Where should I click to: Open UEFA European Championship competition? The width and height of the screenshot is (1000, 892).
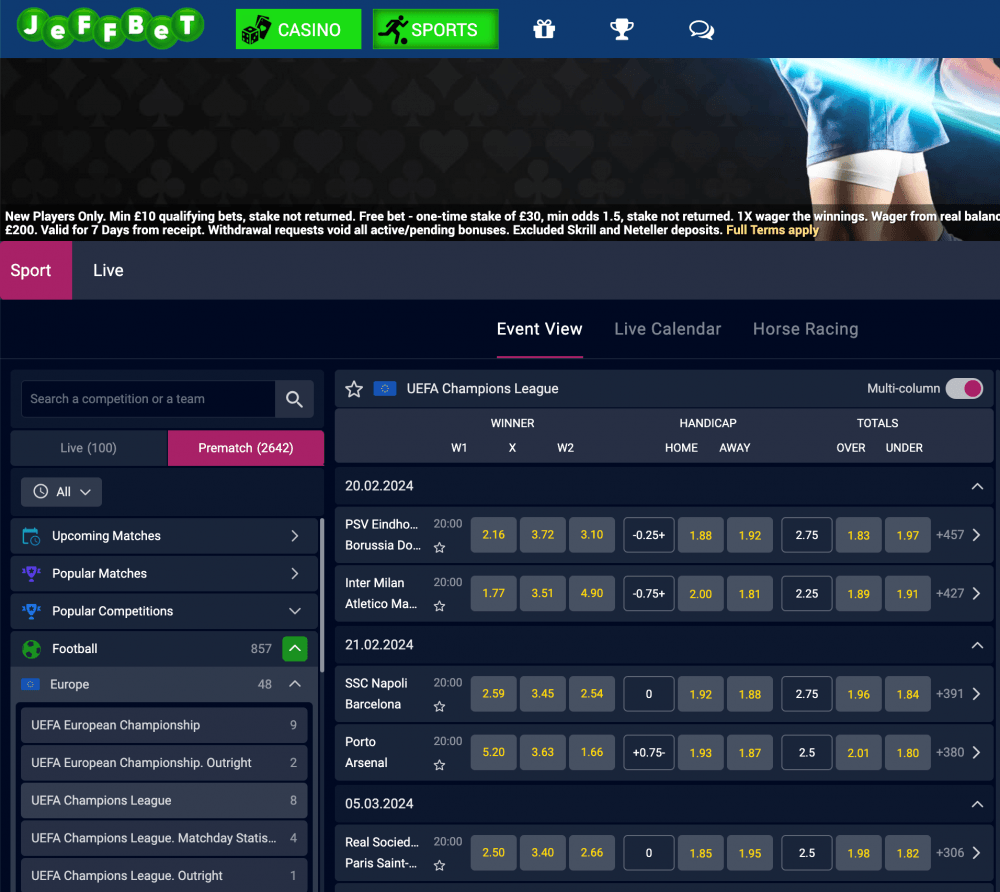[x=164, y=725]
